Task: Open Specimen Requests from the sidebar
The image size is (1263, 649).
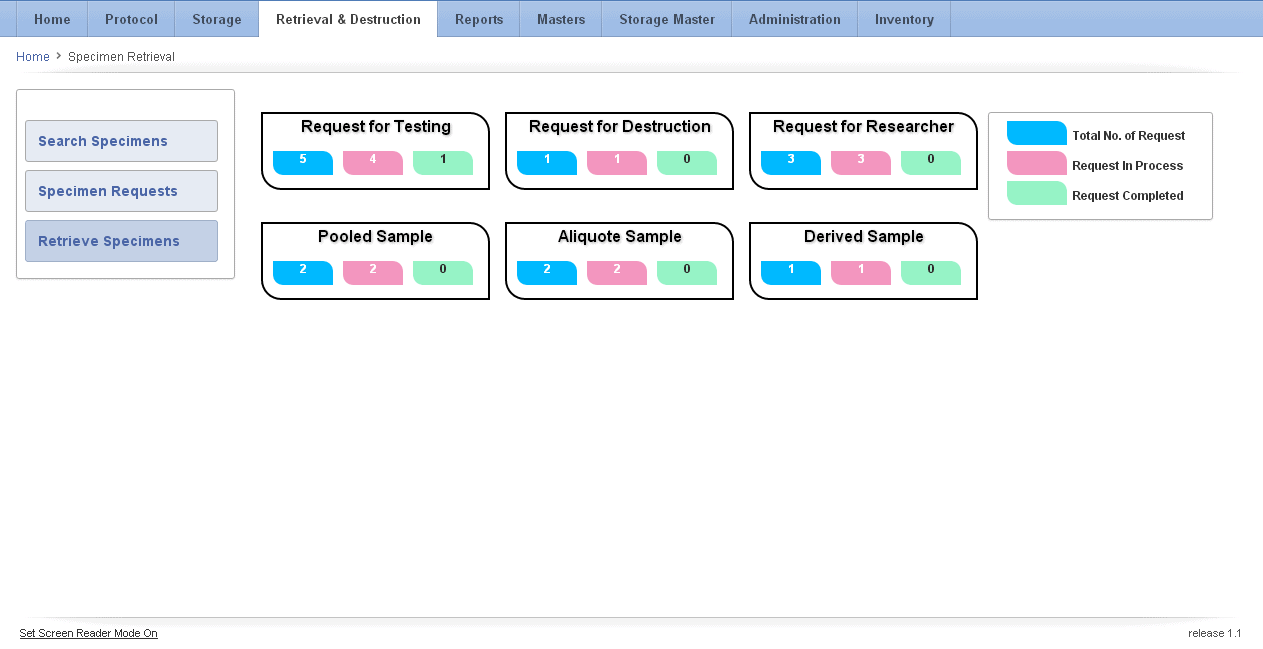Action: (x=121, y=191)
